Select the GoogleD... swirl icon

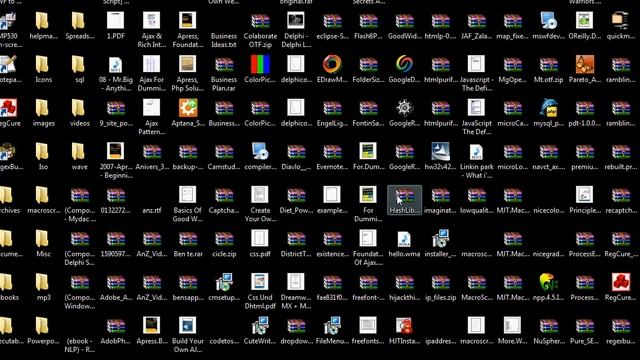(x=404, y=64)
